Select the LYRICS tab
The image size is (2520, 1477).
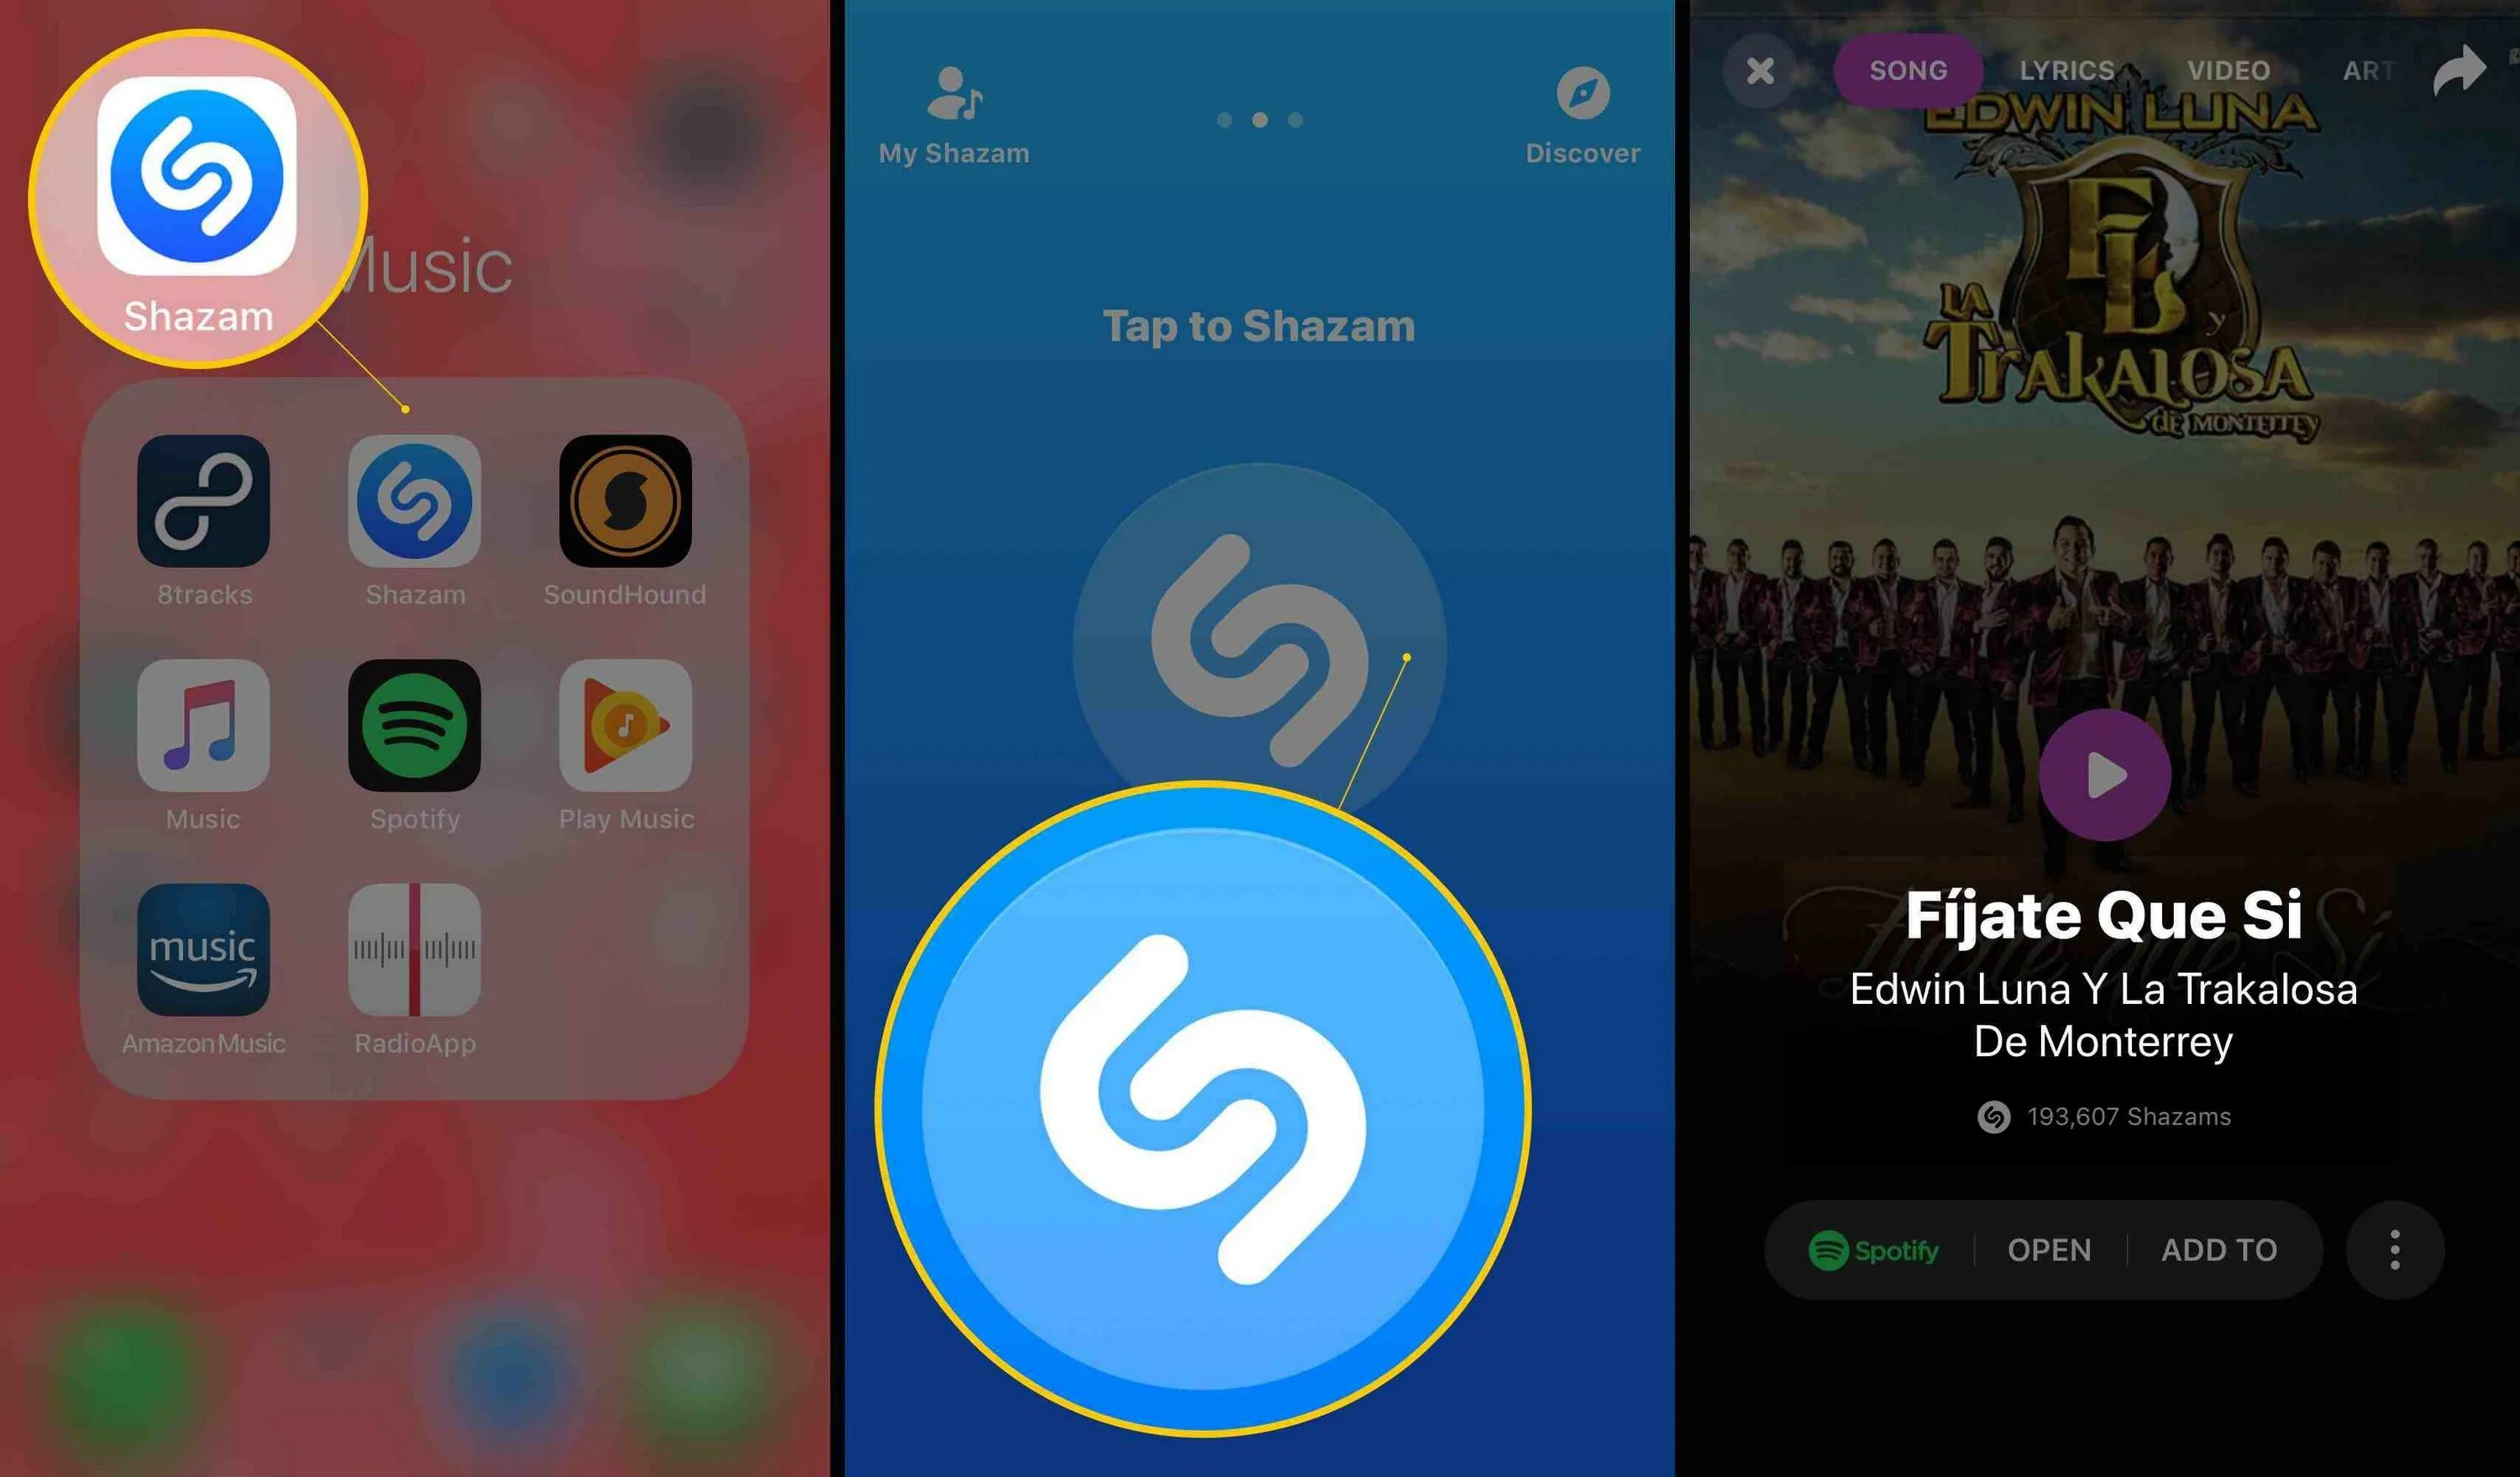pyautogui.click(x=2065, y=71)
